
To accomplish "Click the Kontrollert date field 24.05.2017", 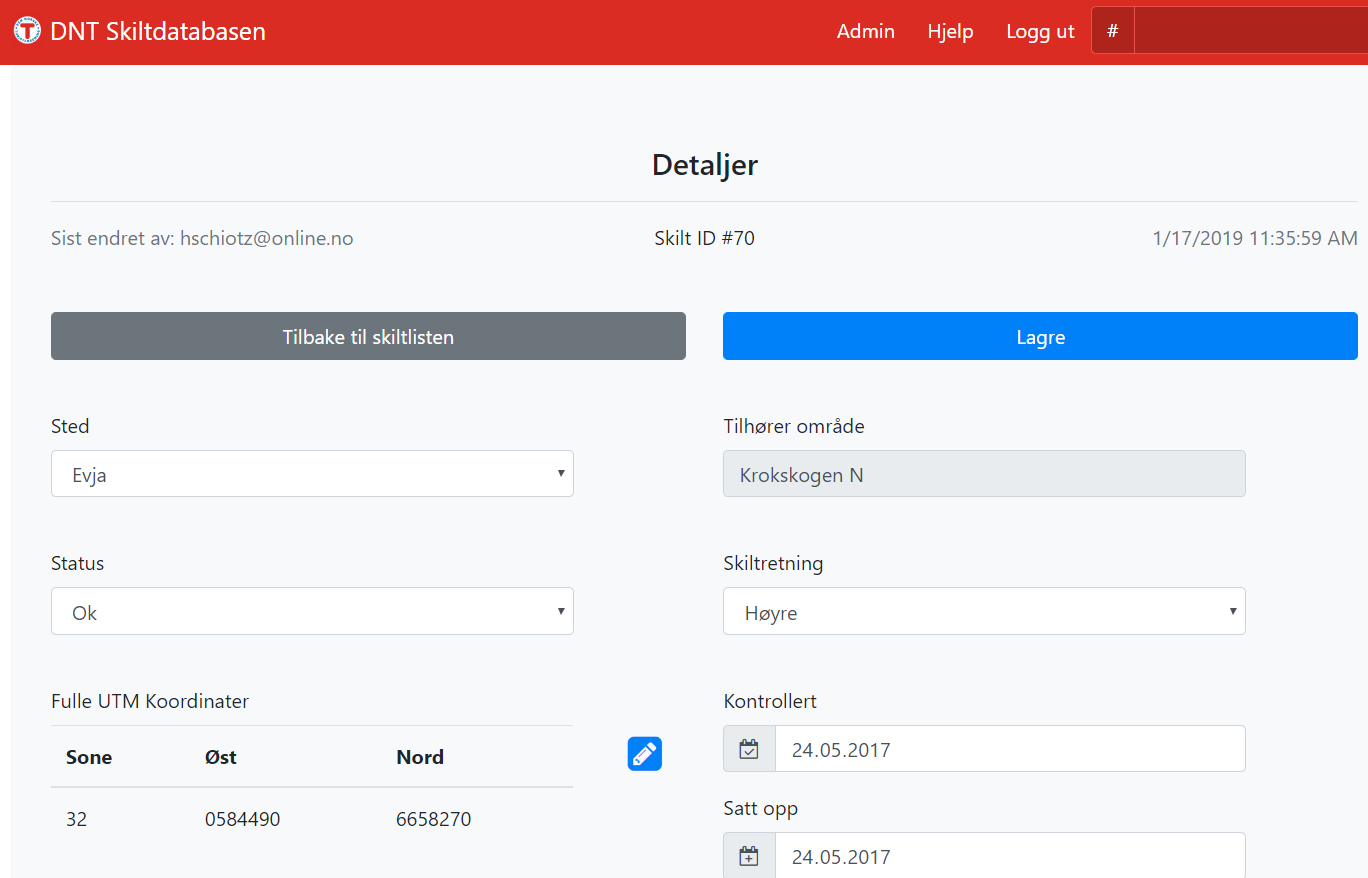I will (x=1010, y=749).
